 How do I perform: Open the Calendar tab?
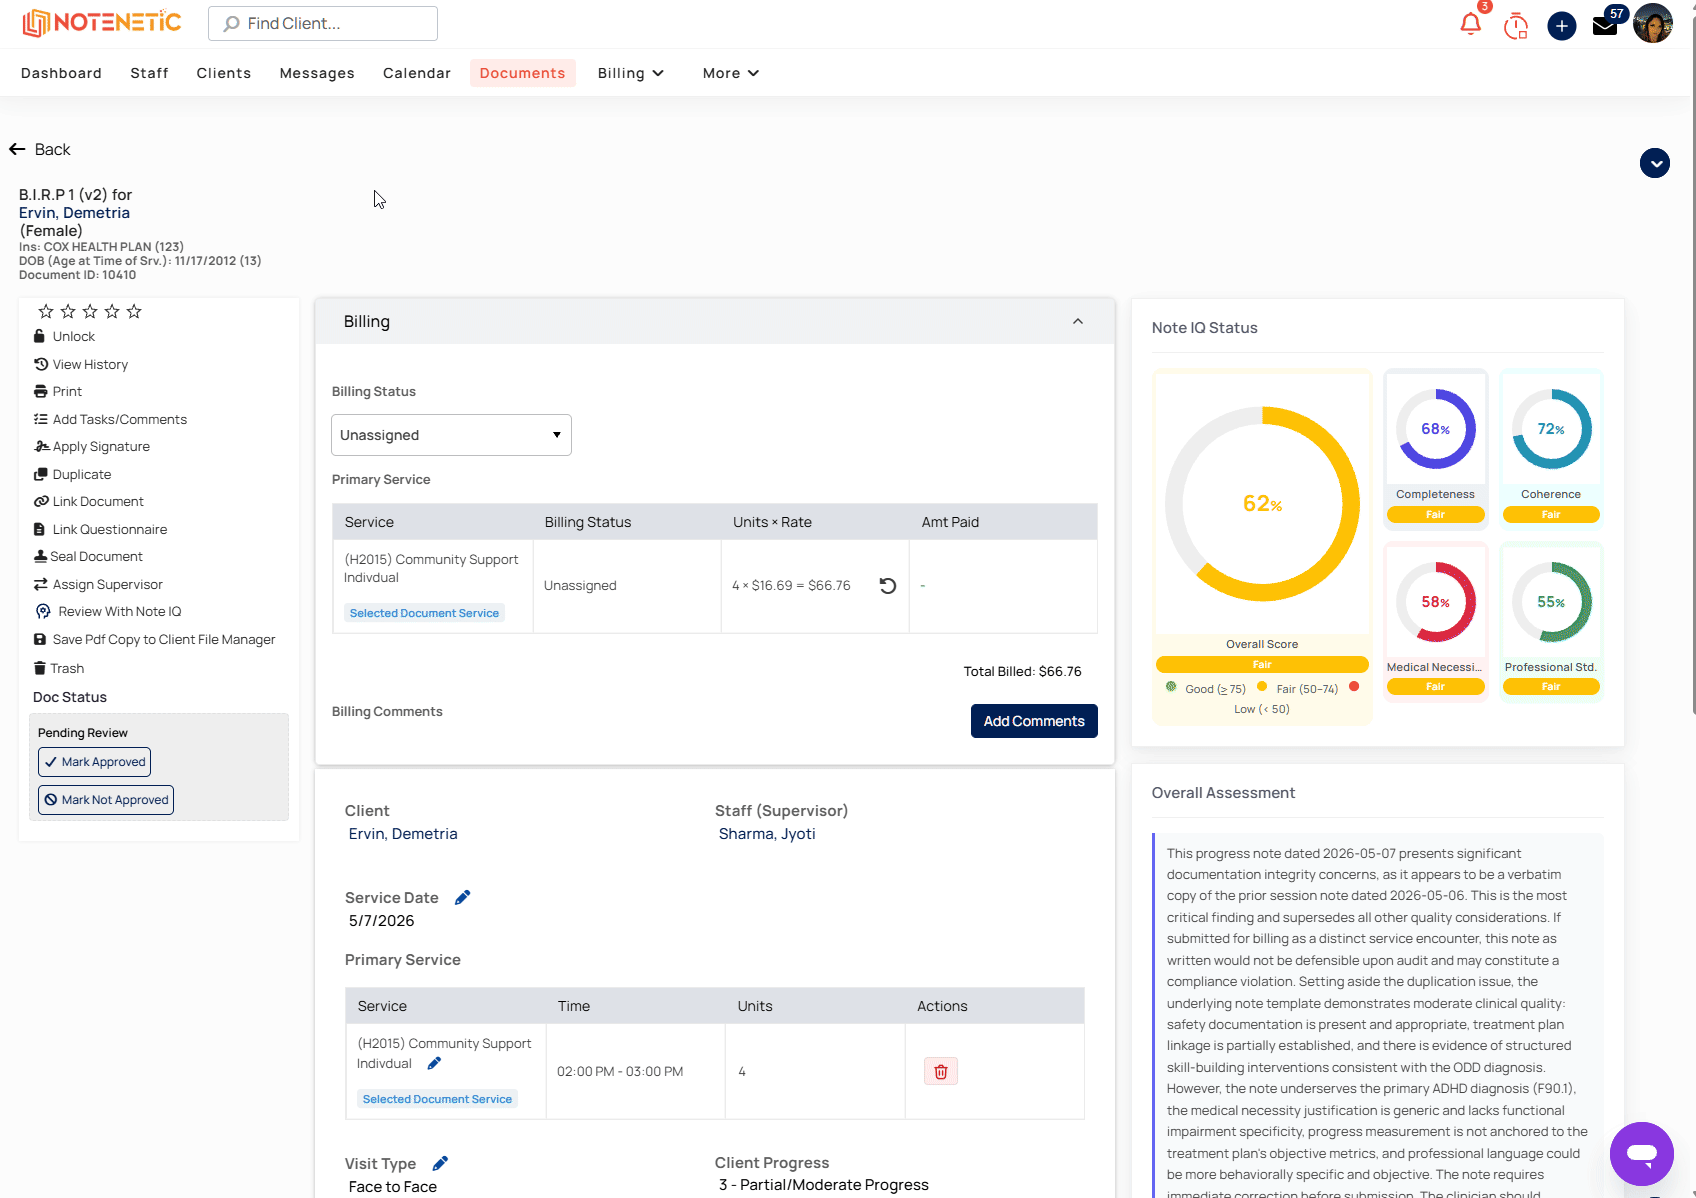click(417, 73)
